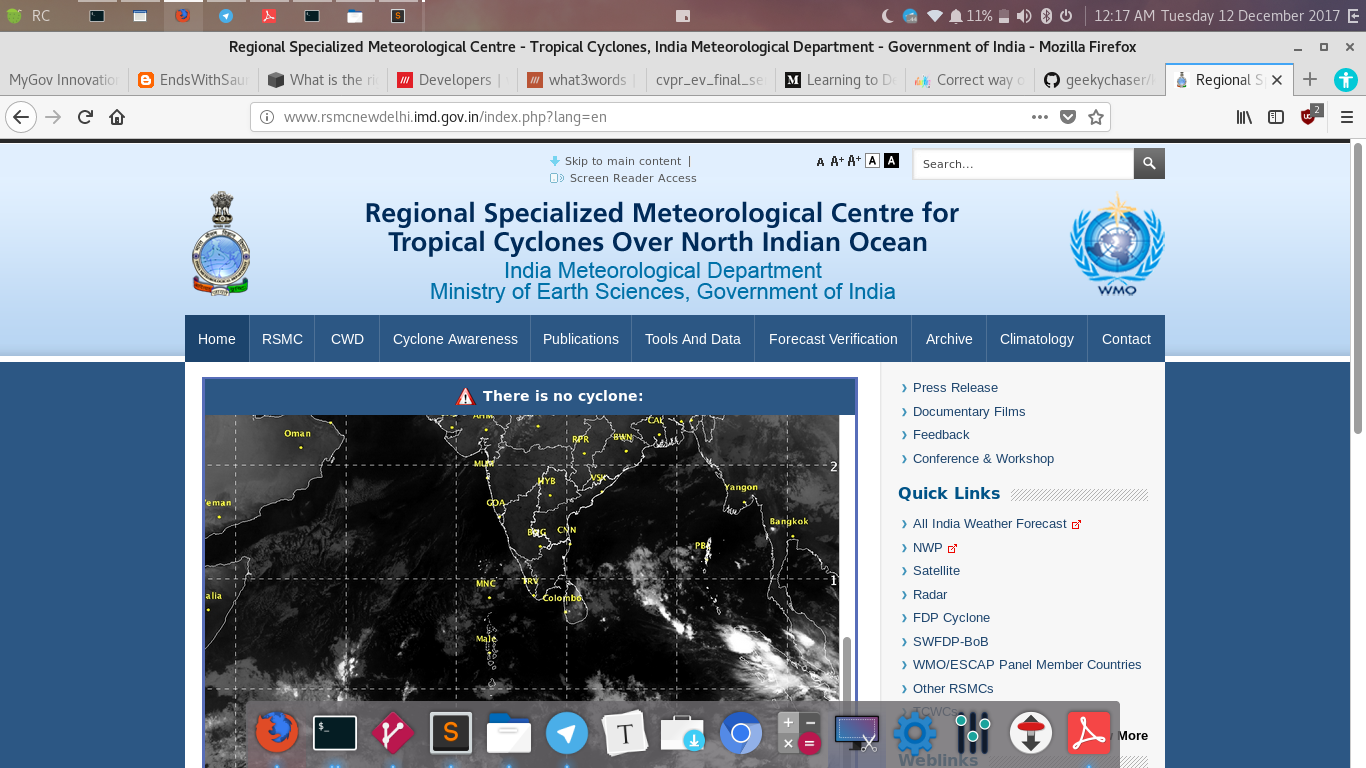Click Skip to main content link
The image size is (1366, 768).
[623, 161]
